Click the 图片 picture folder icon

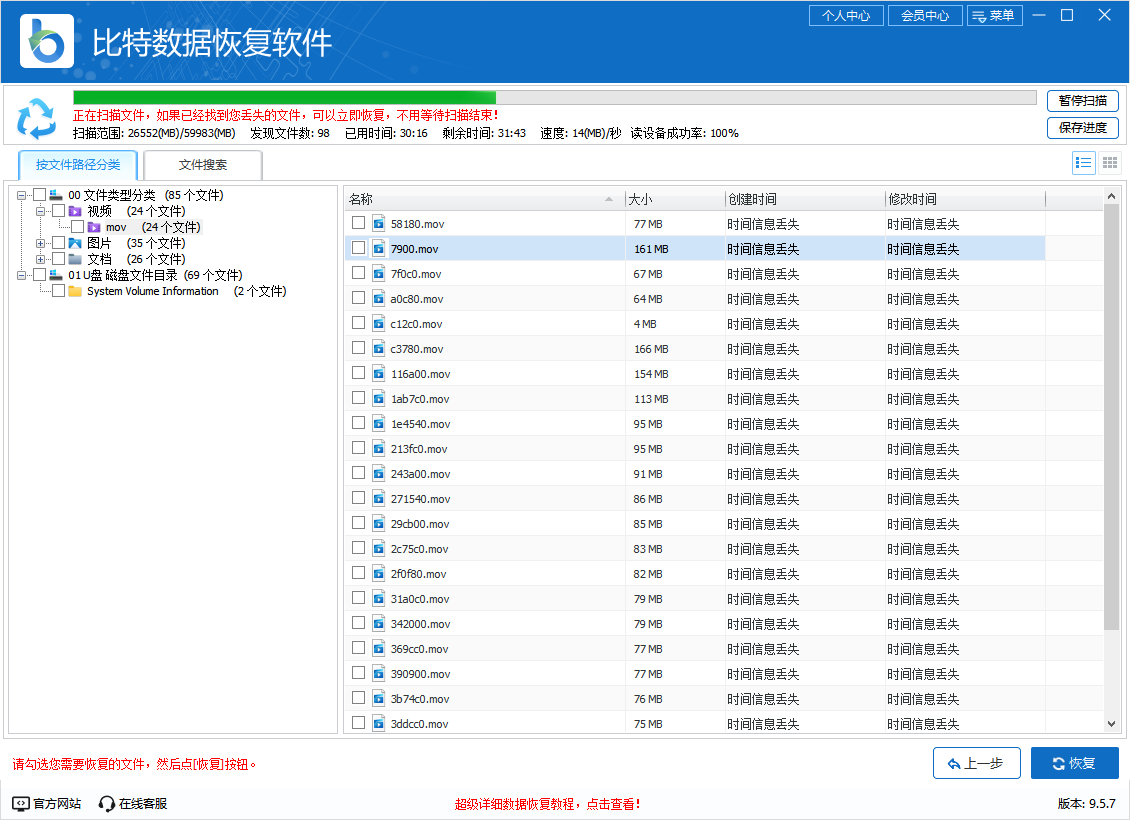point(75,243)
